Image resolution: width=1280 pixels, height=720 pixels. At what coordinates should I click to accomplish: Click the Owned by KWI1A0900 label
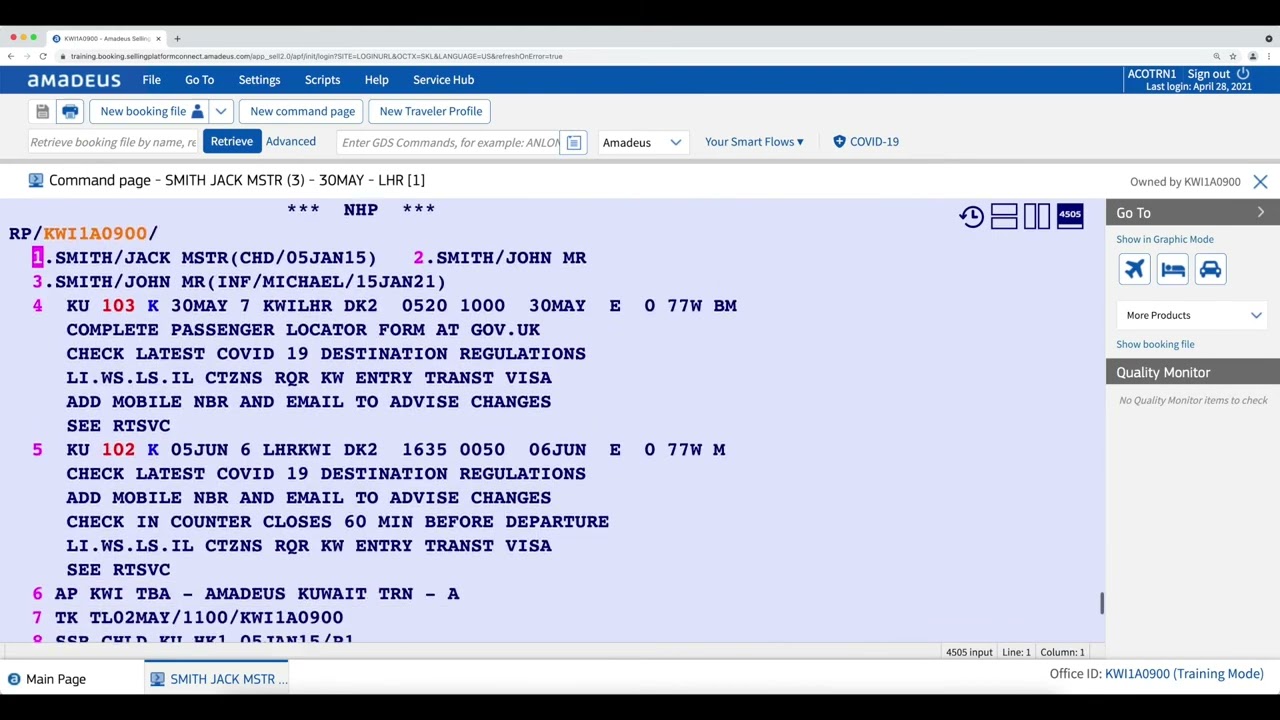pos(1185,182)
